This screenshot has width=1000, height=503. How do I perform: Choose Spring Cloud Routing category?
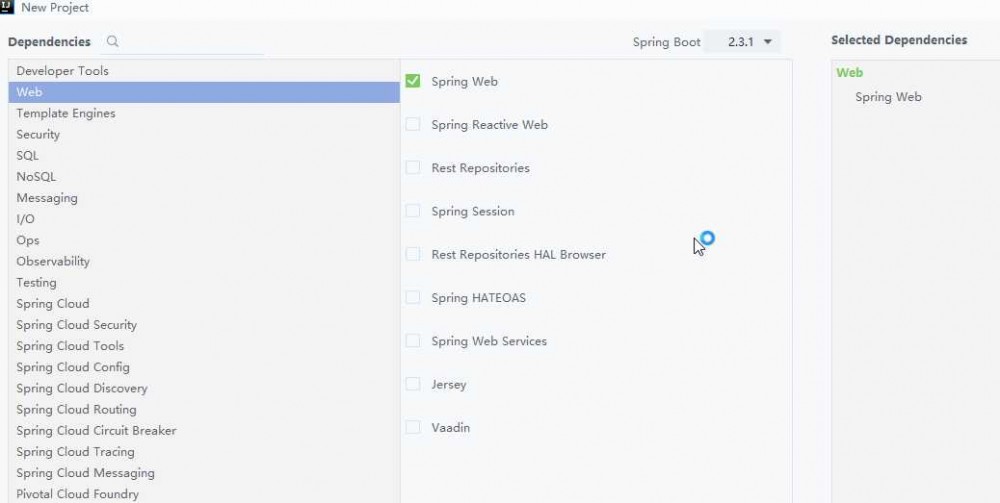coord(204,409)
